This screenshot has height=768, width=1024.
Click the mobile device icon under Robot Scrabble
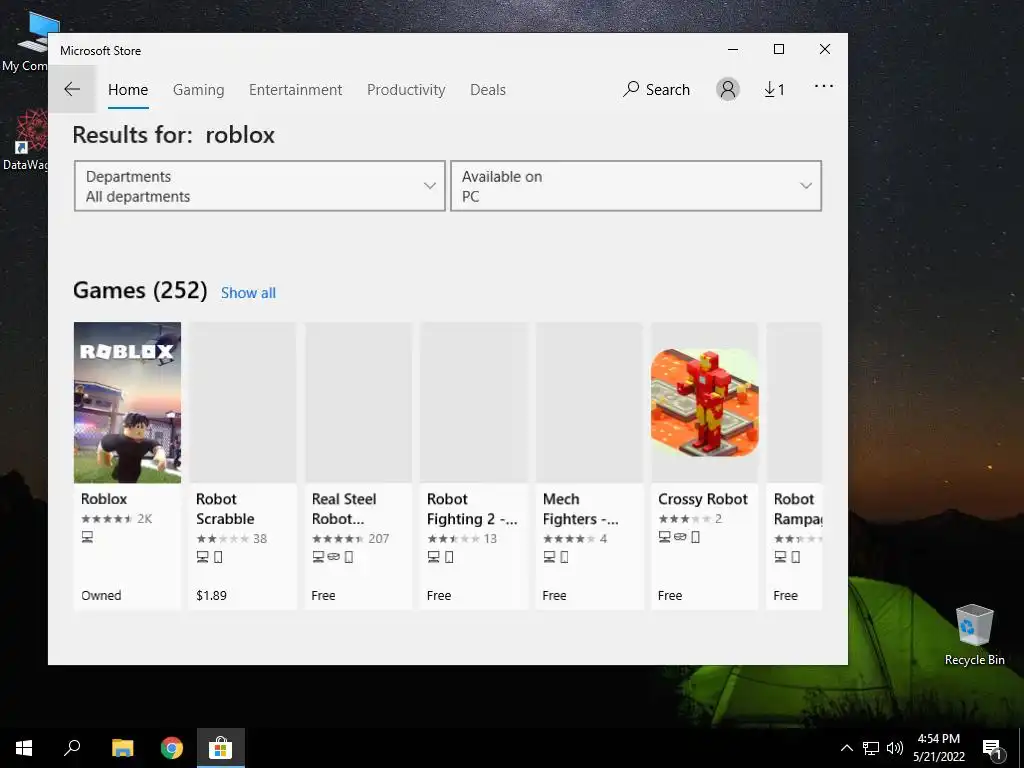point(218,557)
